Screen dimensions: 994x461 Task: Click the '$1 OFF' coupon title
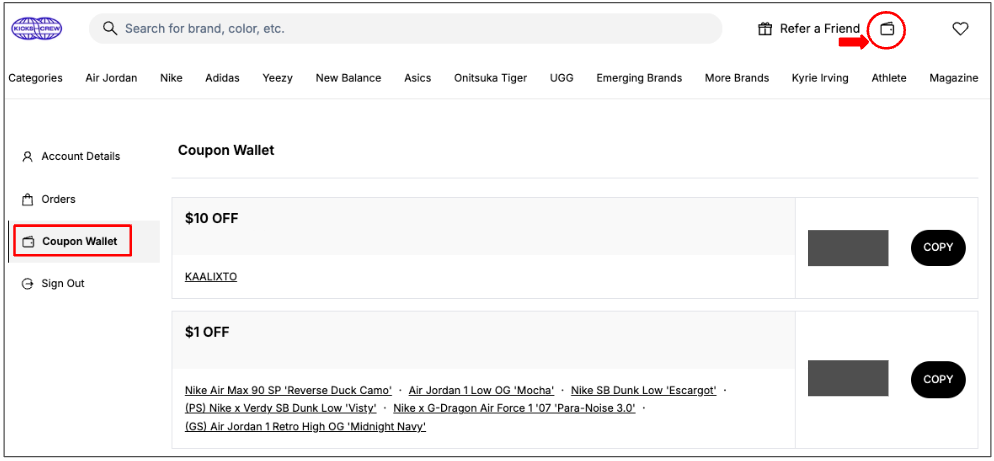[x=207, y=332]
